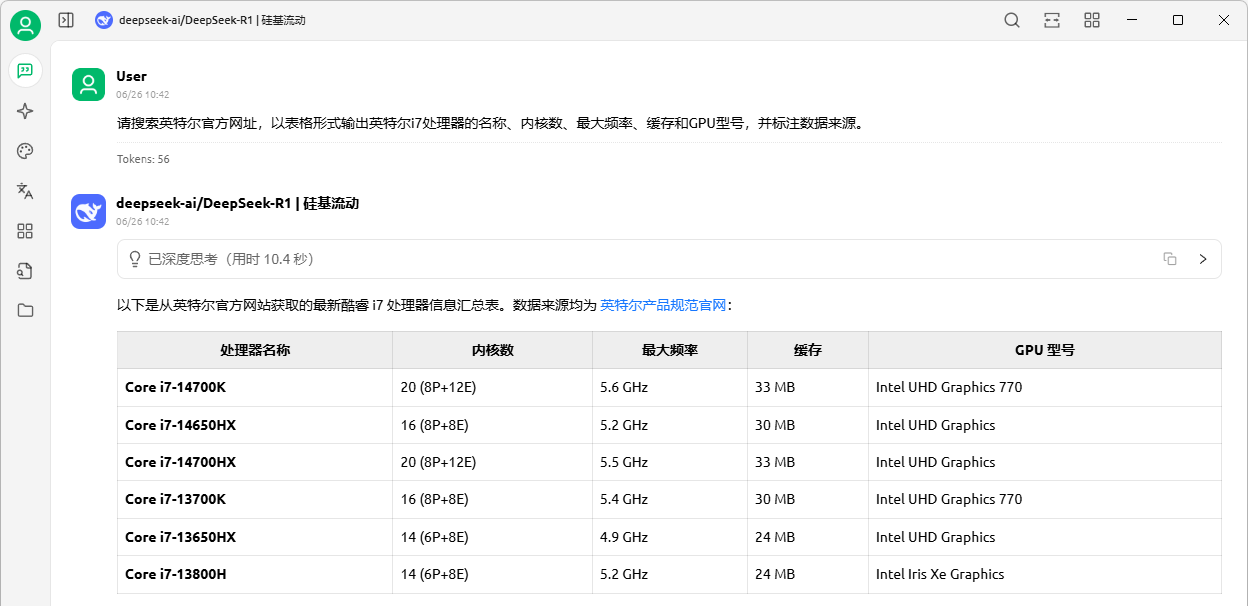This screenshot has height=606, width=1248.
Task: Click the User name label
Action: pyautogui.click(x=131, y=76)
